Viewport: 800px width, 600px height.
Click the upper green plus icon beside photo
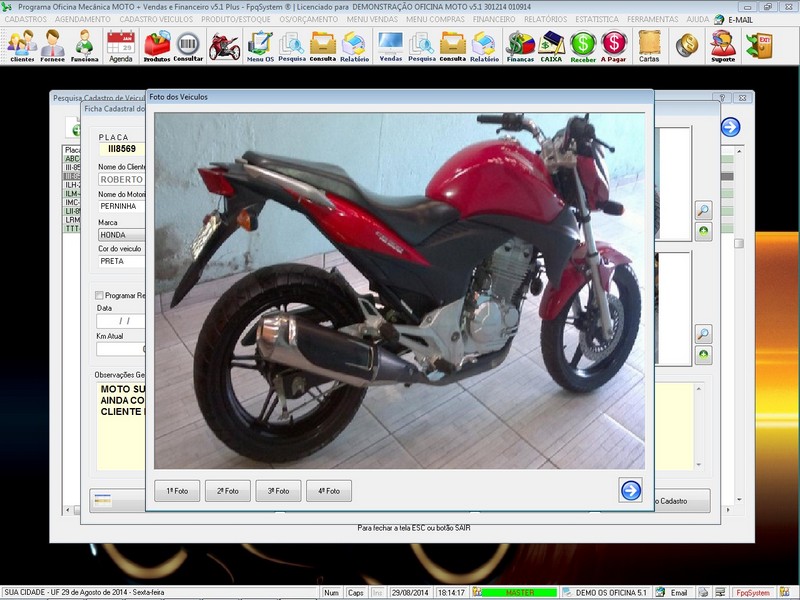(x=703, y=231)
